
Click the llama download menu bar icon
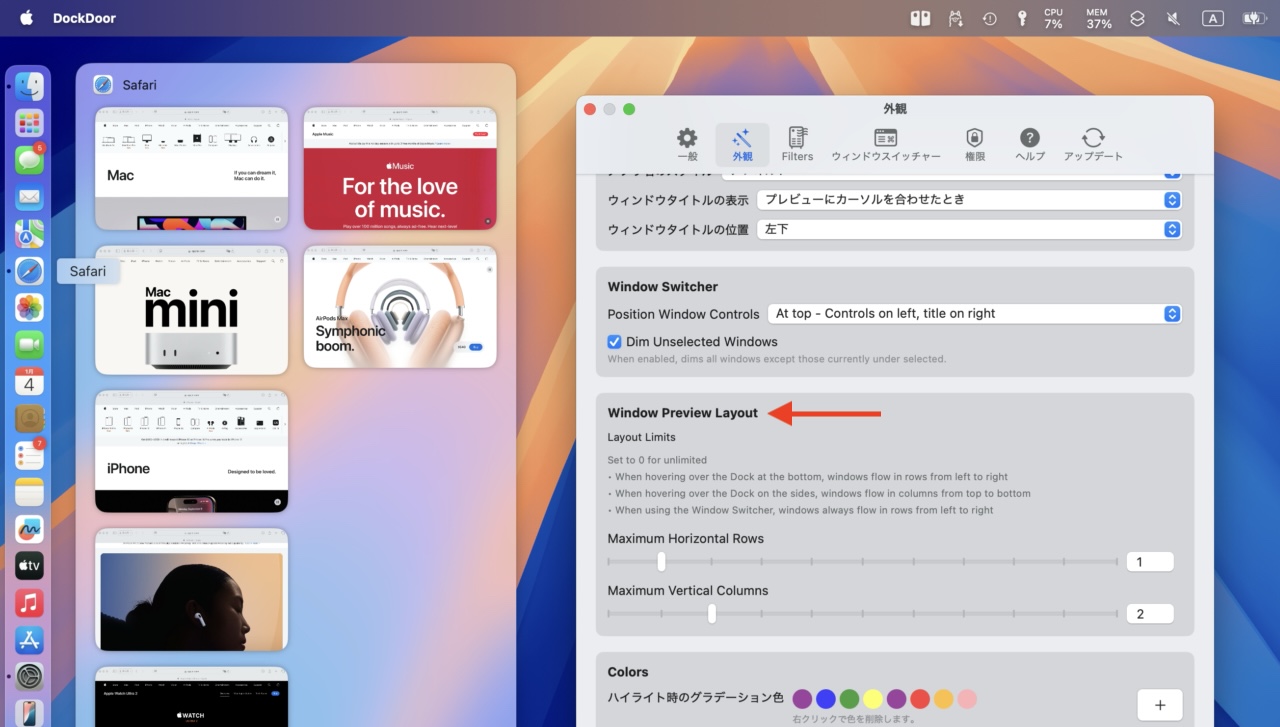coord(956,18)
